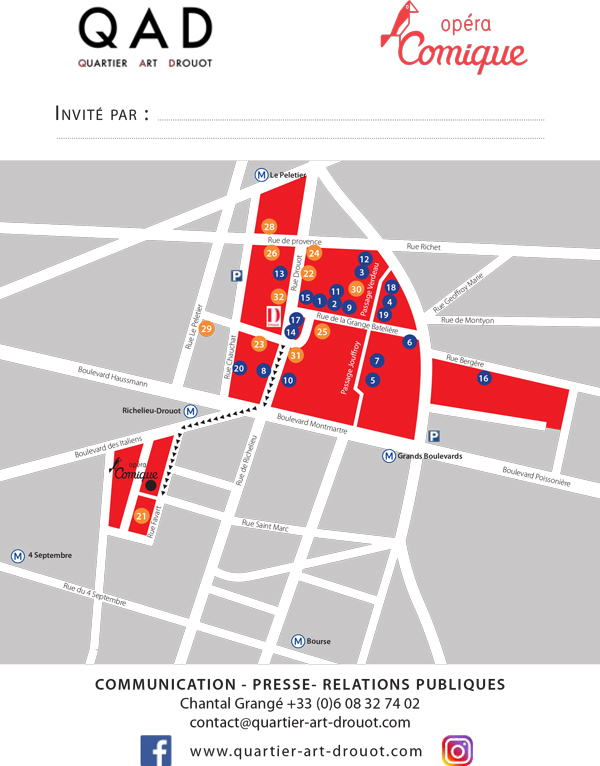Click contact@quartier-art-drouot.com email
The image size is (600, 766).
[300, 723]
